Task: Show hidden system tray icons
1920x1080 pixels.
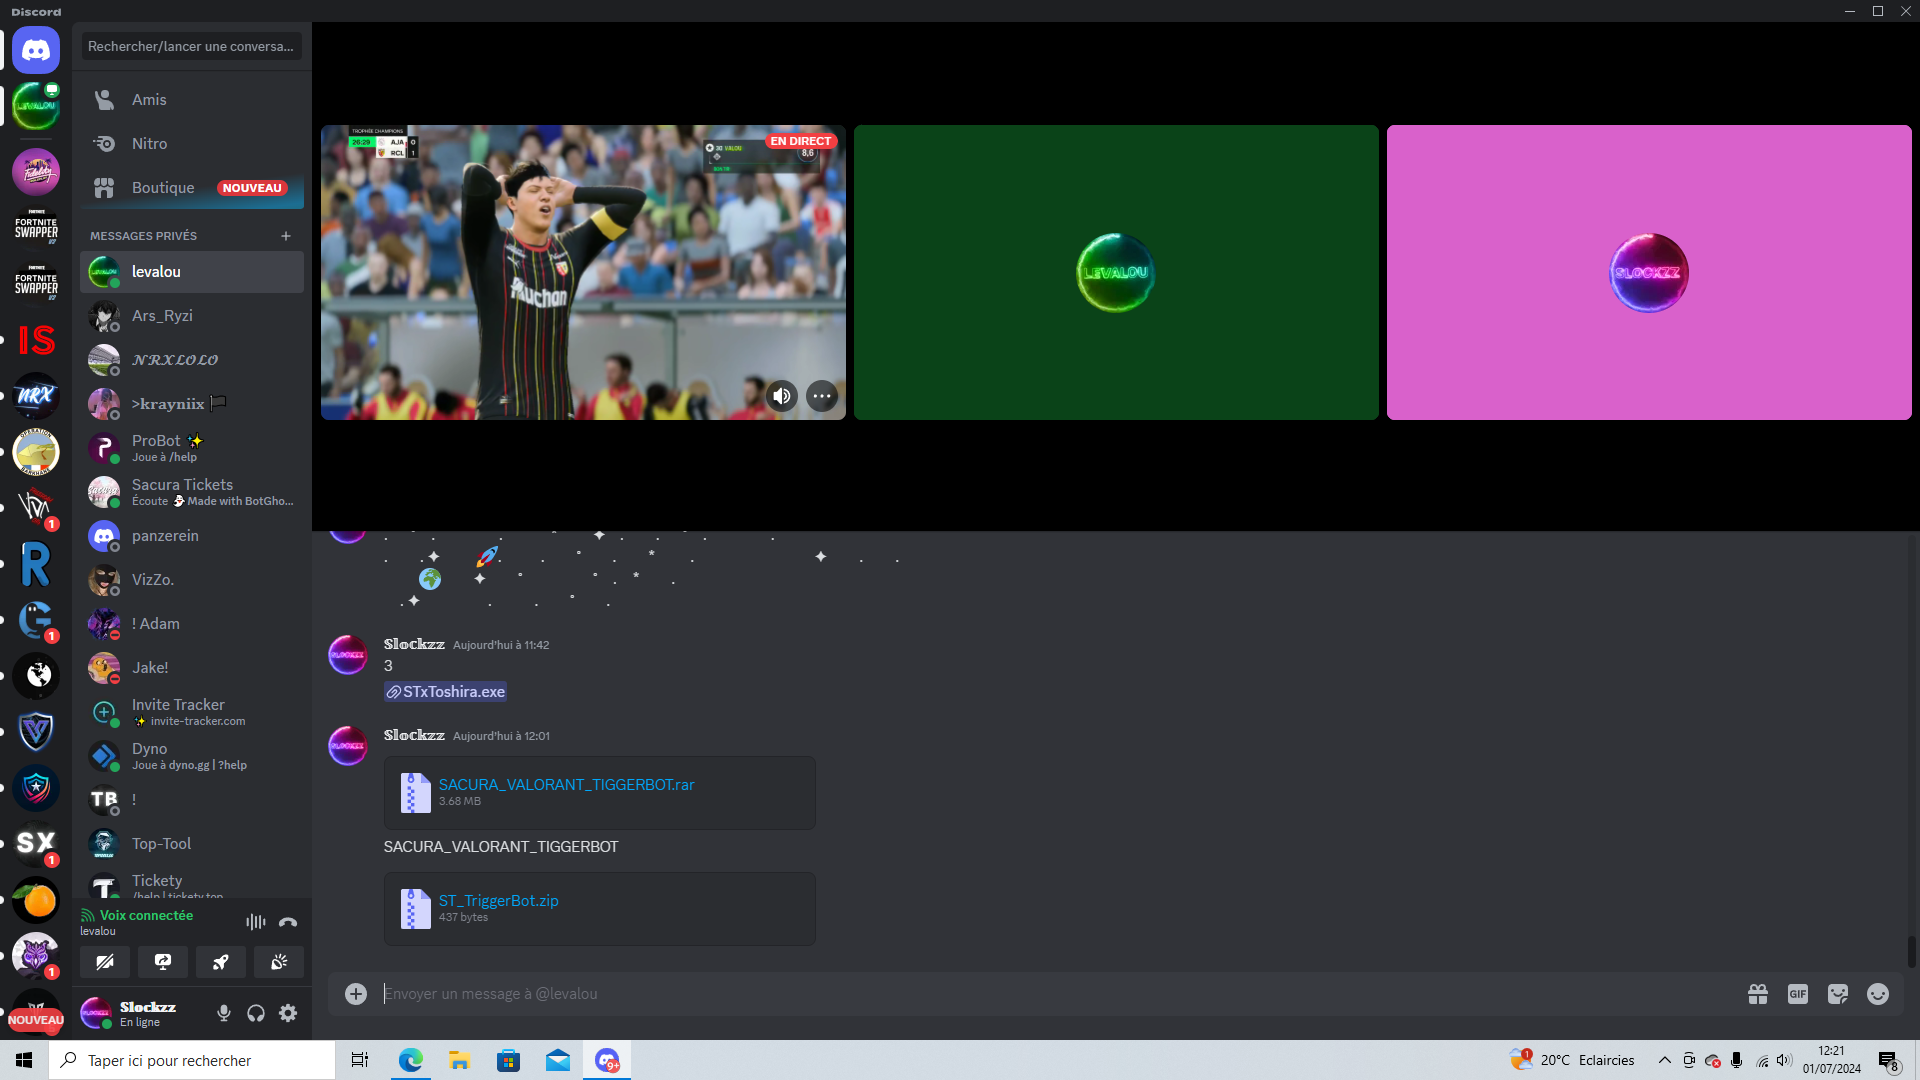Action: pyautogui.click(x=1665, y=1060)
